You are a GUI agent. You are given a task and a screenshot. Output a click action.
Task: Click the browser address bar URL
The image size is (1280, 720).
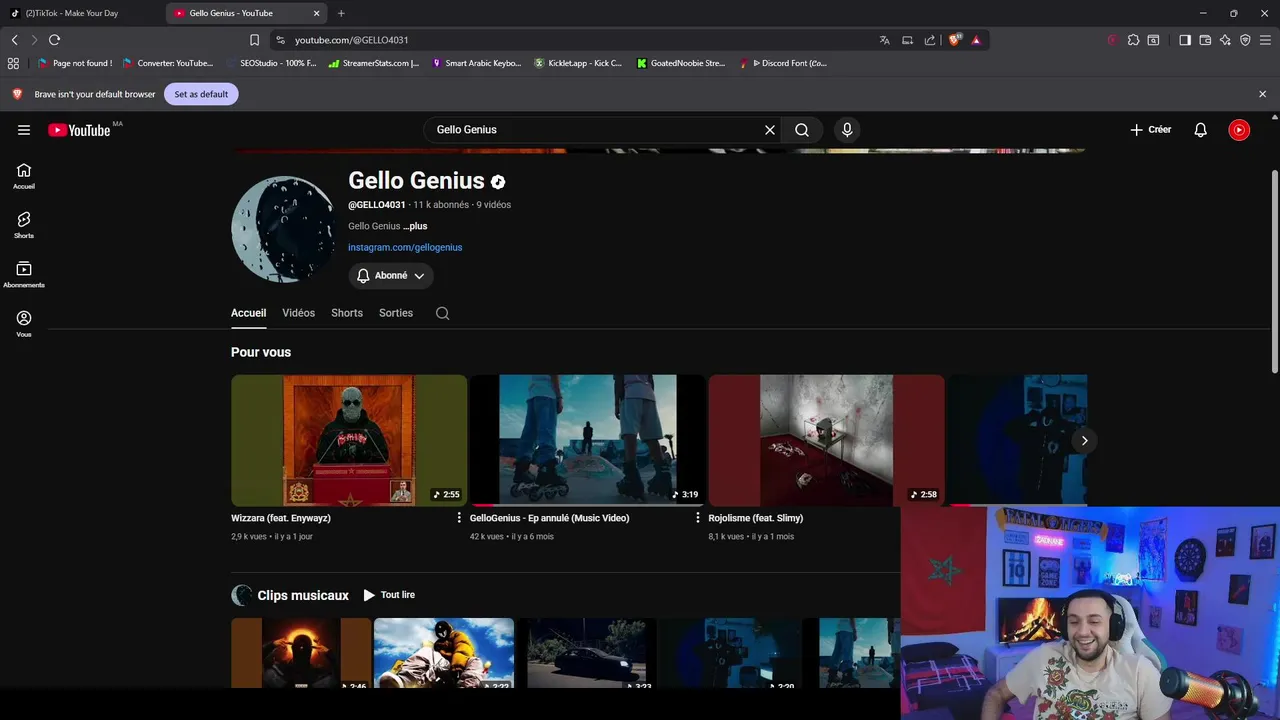(352, 40)
